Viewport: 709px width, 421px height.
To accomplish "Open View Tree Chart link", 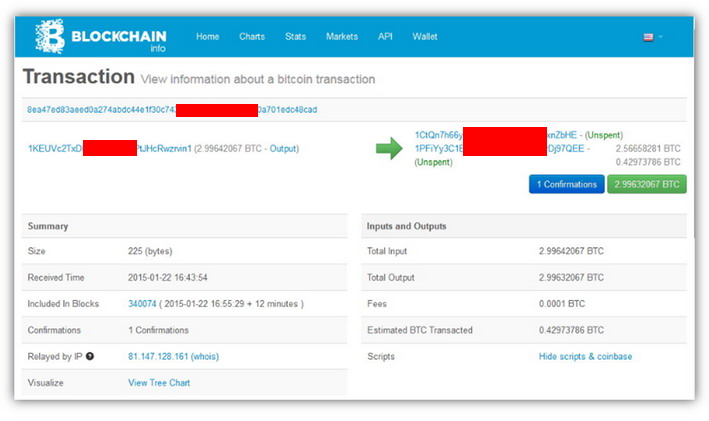I will coord(159,383).
